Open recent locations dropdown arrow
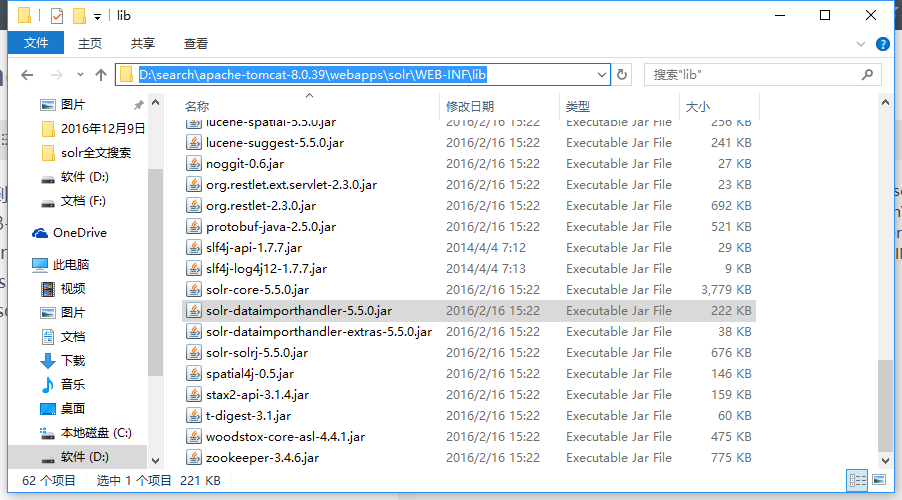This screenshot has width=902, height=500. [80, 75]
